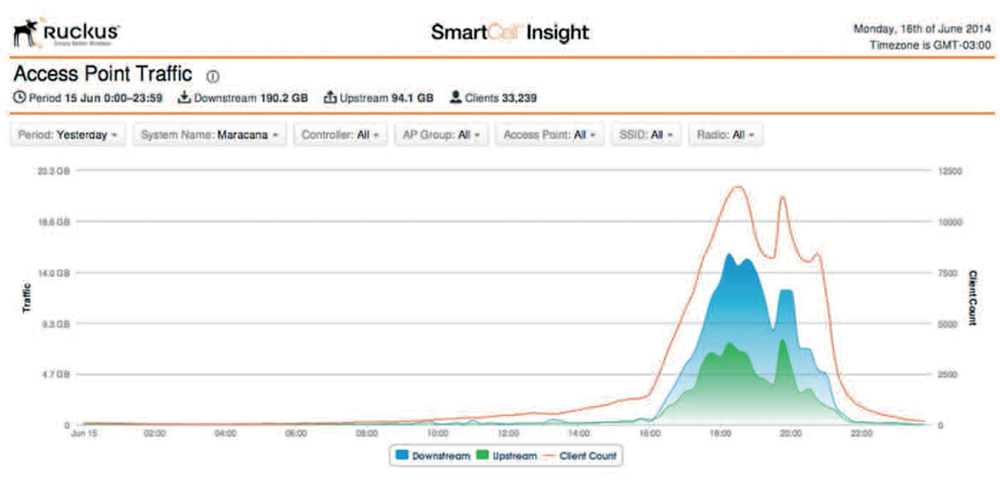
Task: Click the 18:00 label on the time axis
Action: tap(720, 435)
